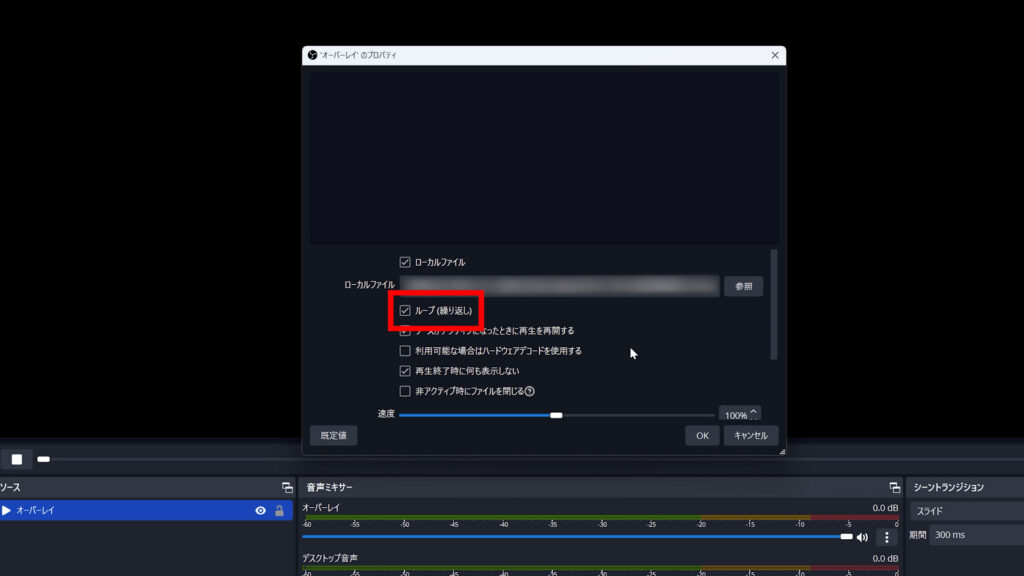Mute オーバーレイ using the speaker icon
The width and height of the screenshot is (1024, 576).
pos(862,537)
